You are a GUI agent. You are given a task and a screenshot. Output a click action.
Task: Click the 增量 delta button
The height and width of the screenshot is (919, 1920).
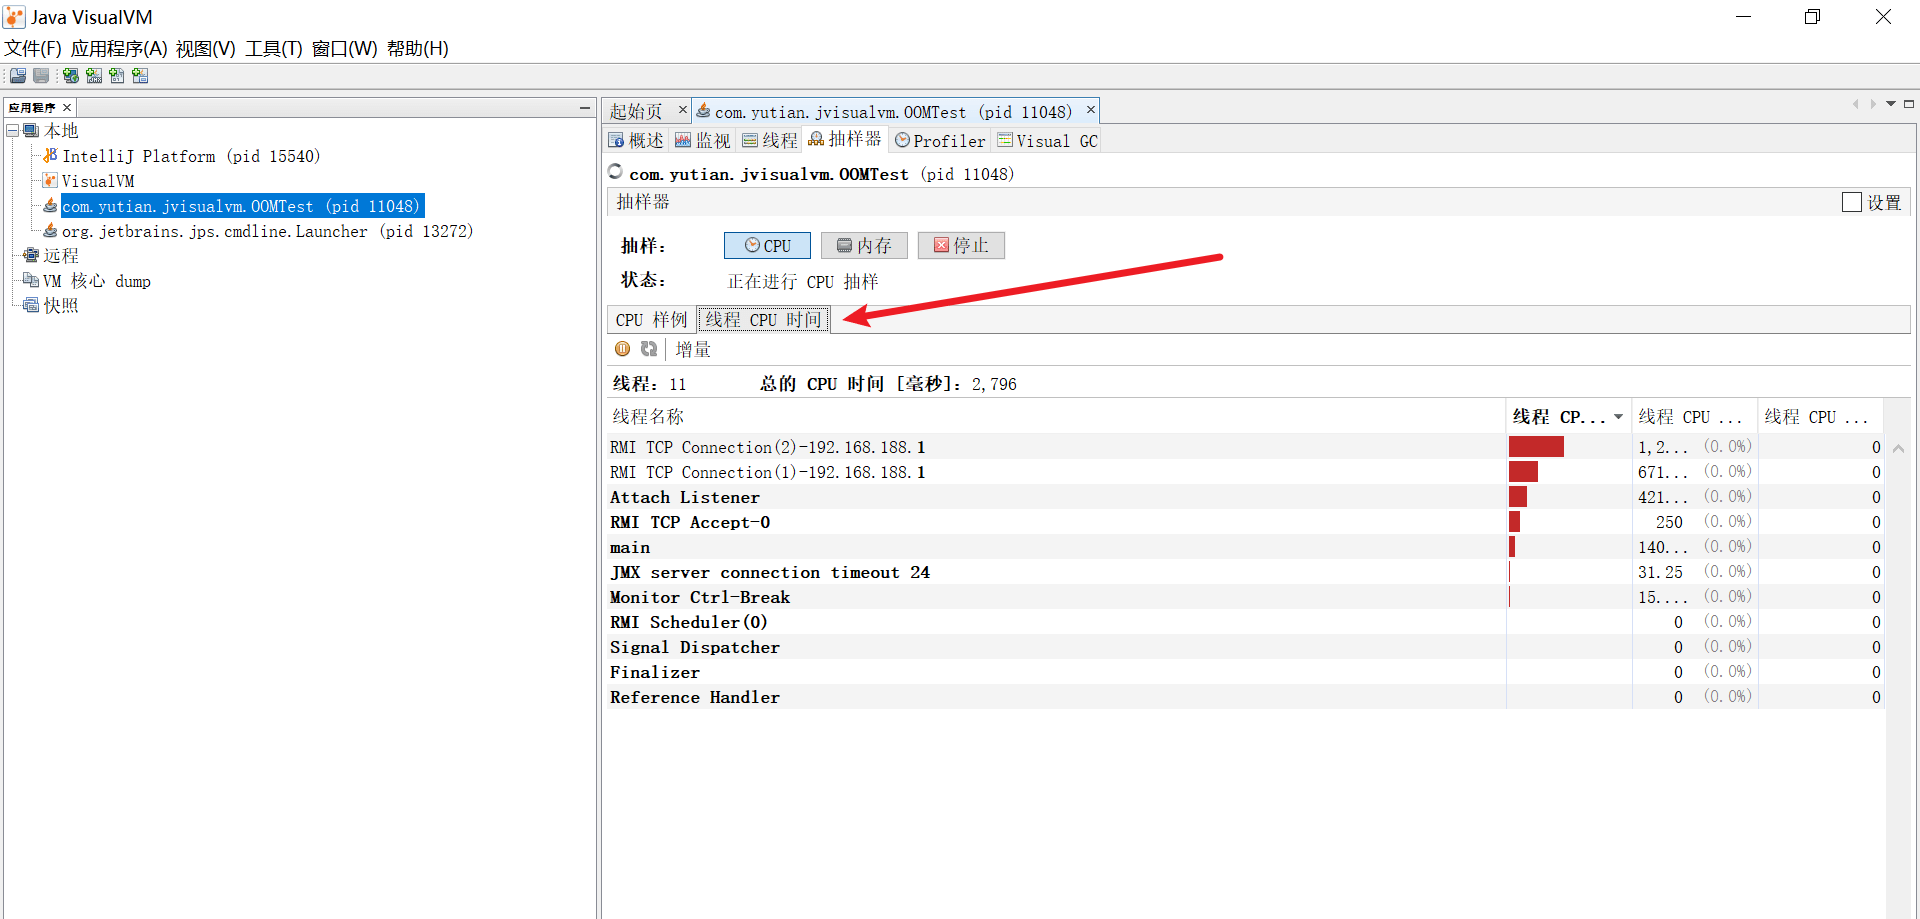pos(693,349)
